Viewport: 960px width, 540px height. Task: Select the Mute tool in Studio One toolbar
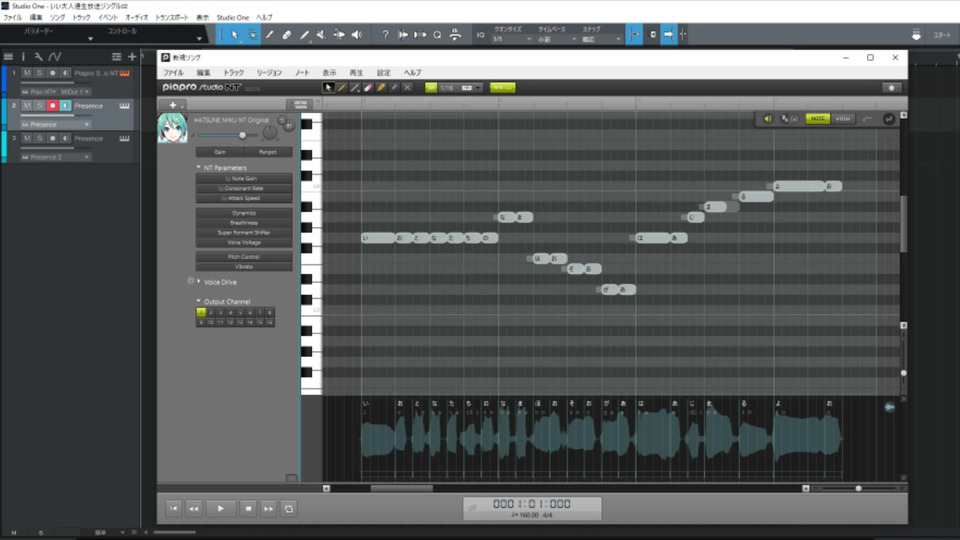pyautogui.click(x=321, y=35)
